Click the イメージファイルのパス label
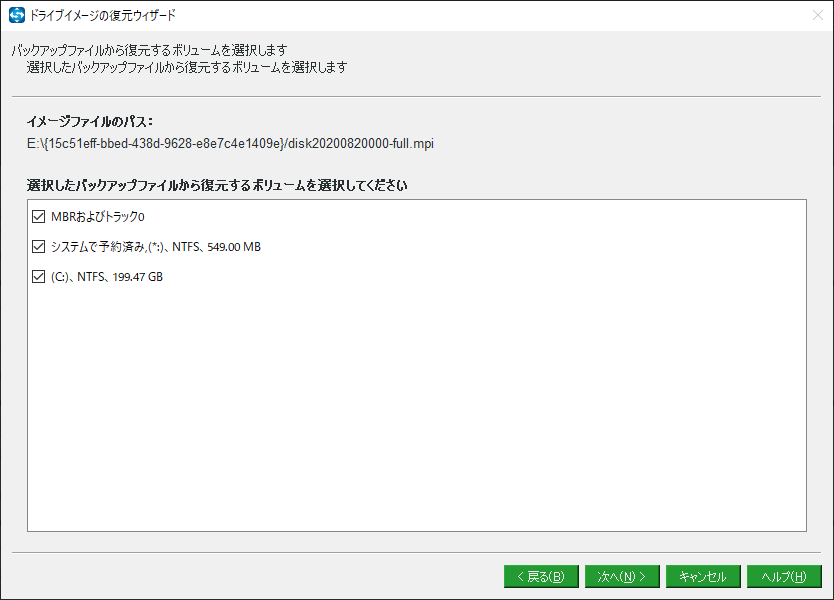 pos(90,122)
